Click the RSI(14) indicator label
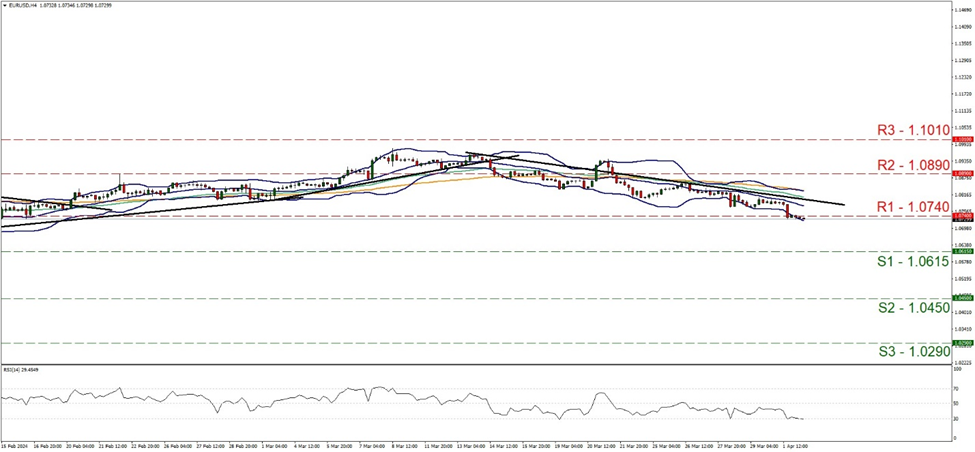The image size is (975, 452). (x=20, y=368)
